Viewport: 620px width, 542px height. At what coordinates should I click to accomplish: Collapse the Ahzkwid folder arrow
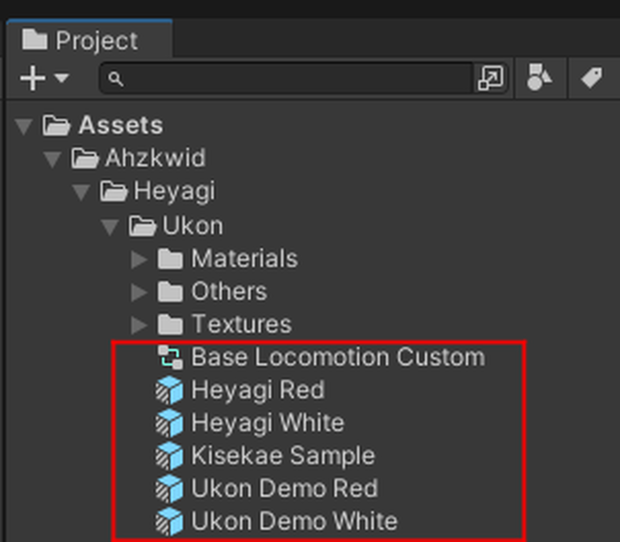coord(52,159)
